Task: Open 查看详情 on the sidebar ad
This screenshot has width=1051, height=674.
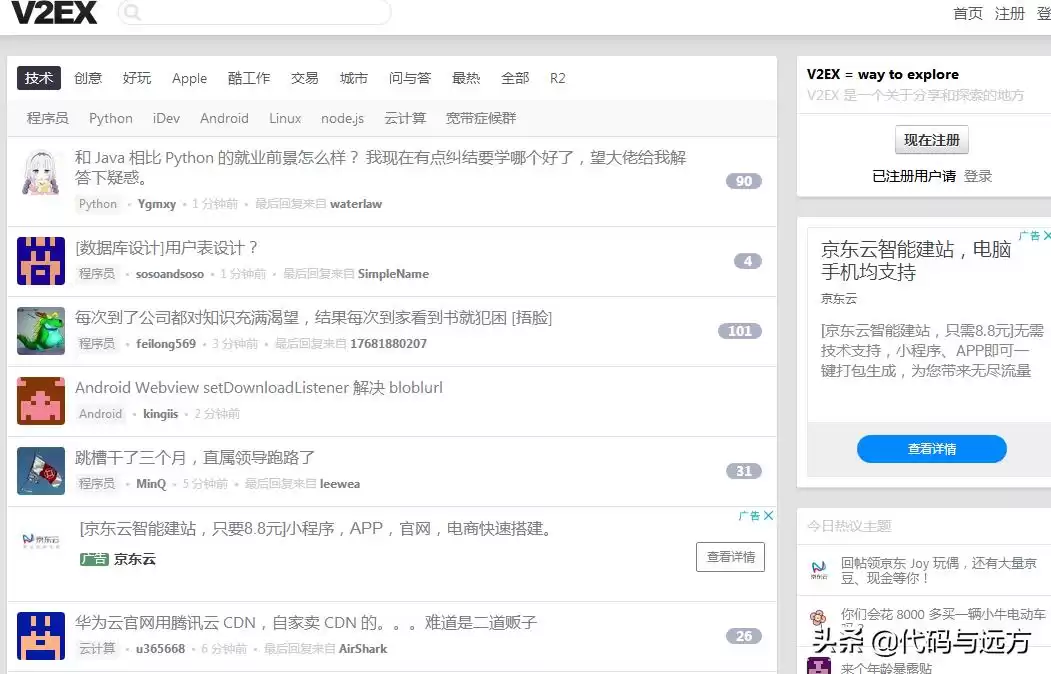Action: click(931, 449)
